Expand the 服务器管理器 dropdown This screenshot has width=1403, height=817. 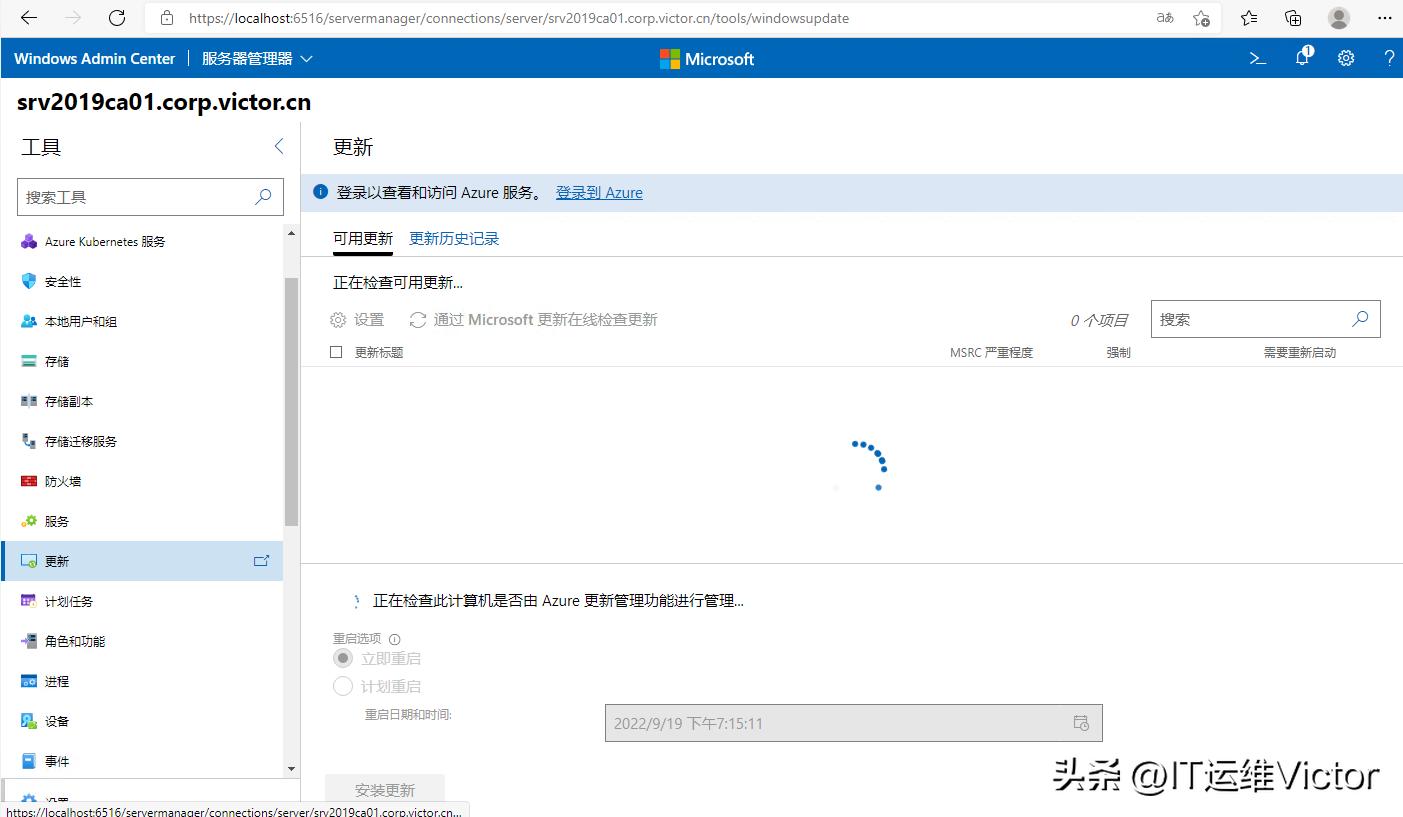point(307,58)
